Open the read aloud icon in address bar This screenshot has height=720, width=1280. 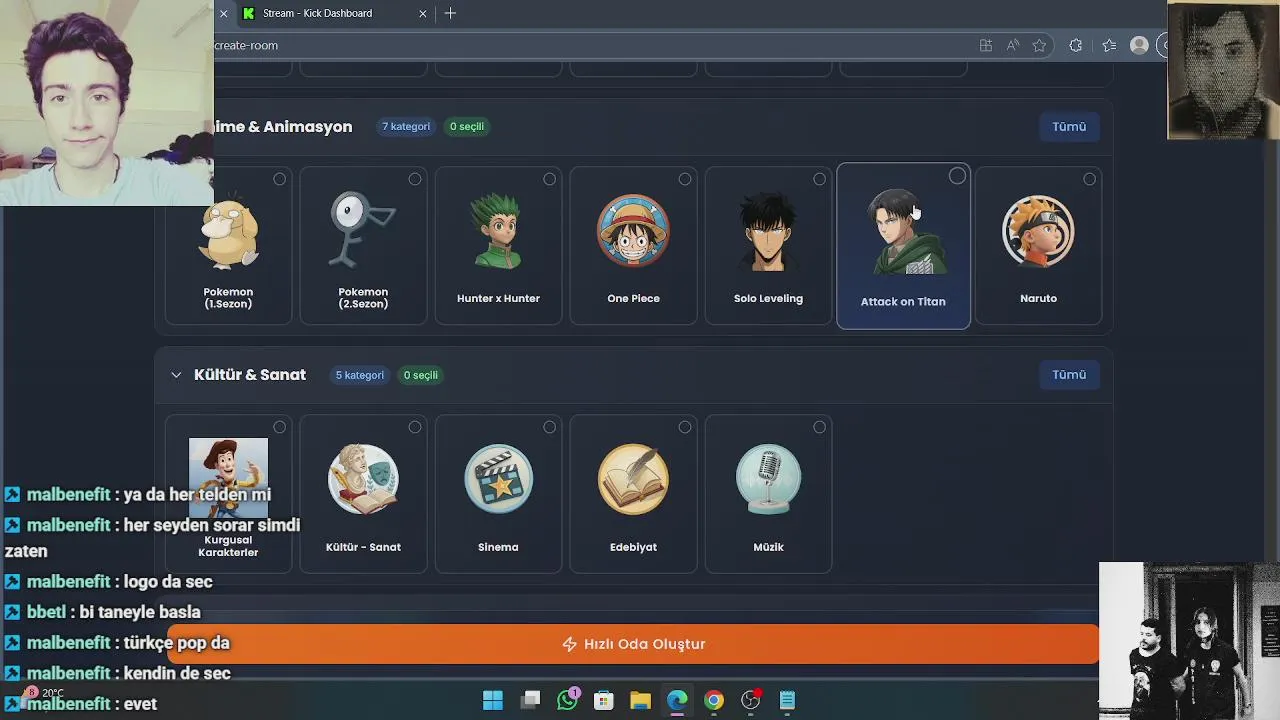click(1013, 45)
